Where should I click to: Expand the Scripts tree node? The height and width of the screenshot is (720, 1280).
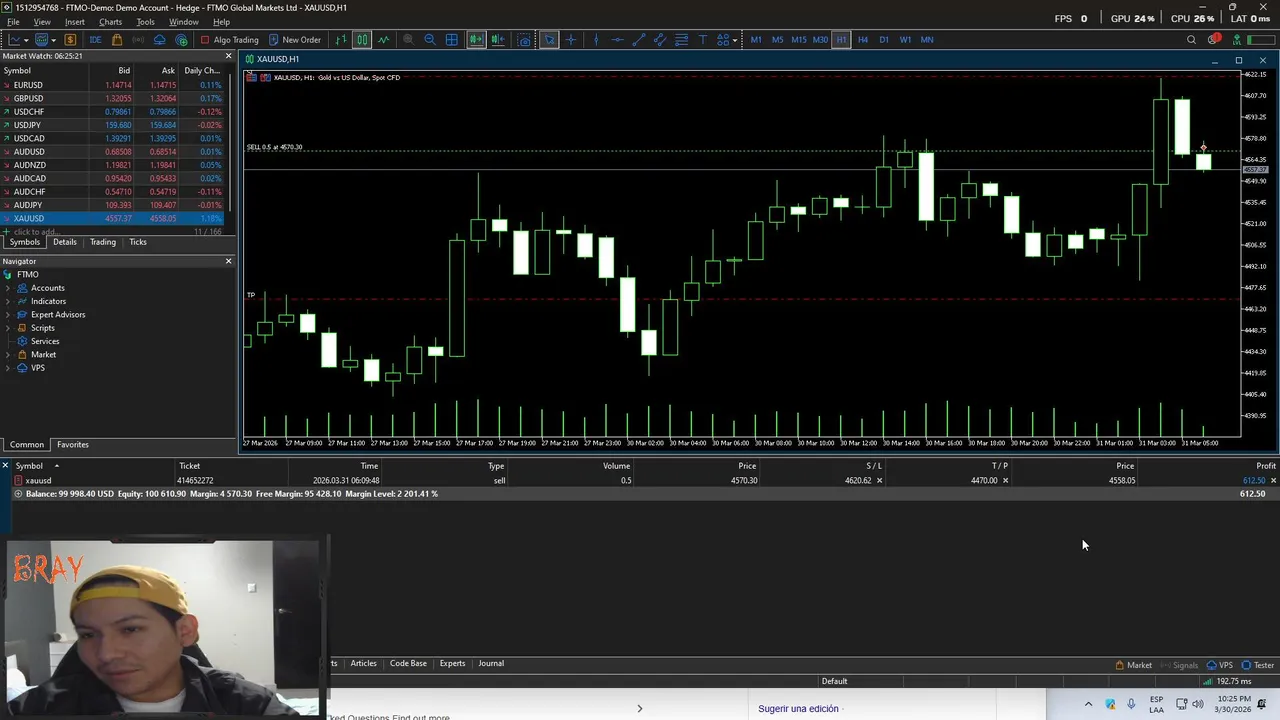point(8,328)
